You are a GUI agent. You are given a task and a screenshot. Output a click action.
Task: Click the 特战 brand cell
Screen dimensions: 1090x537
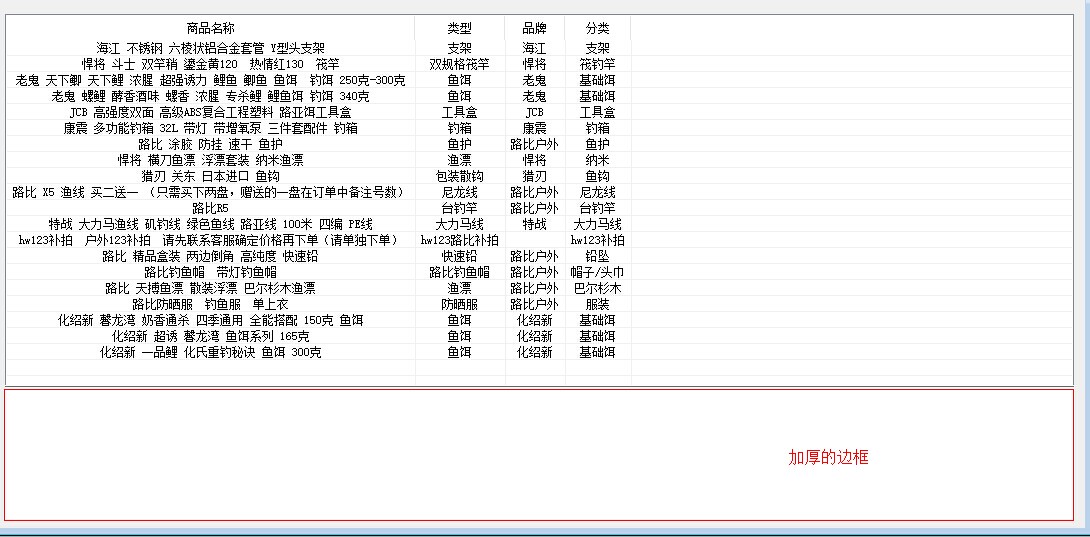coord(535,224)
